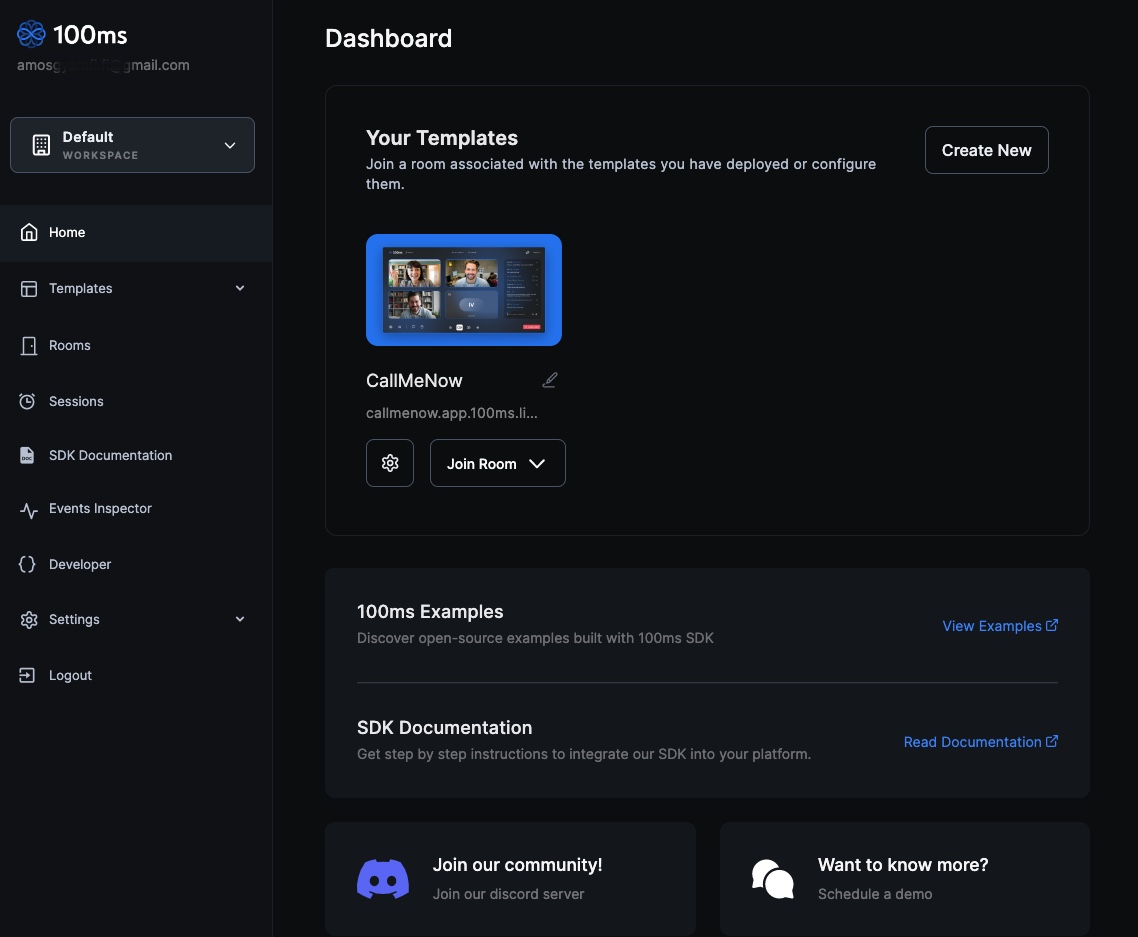Click the Developer curly braces icon
This screenshot has height=937, width=1138.
28,564
